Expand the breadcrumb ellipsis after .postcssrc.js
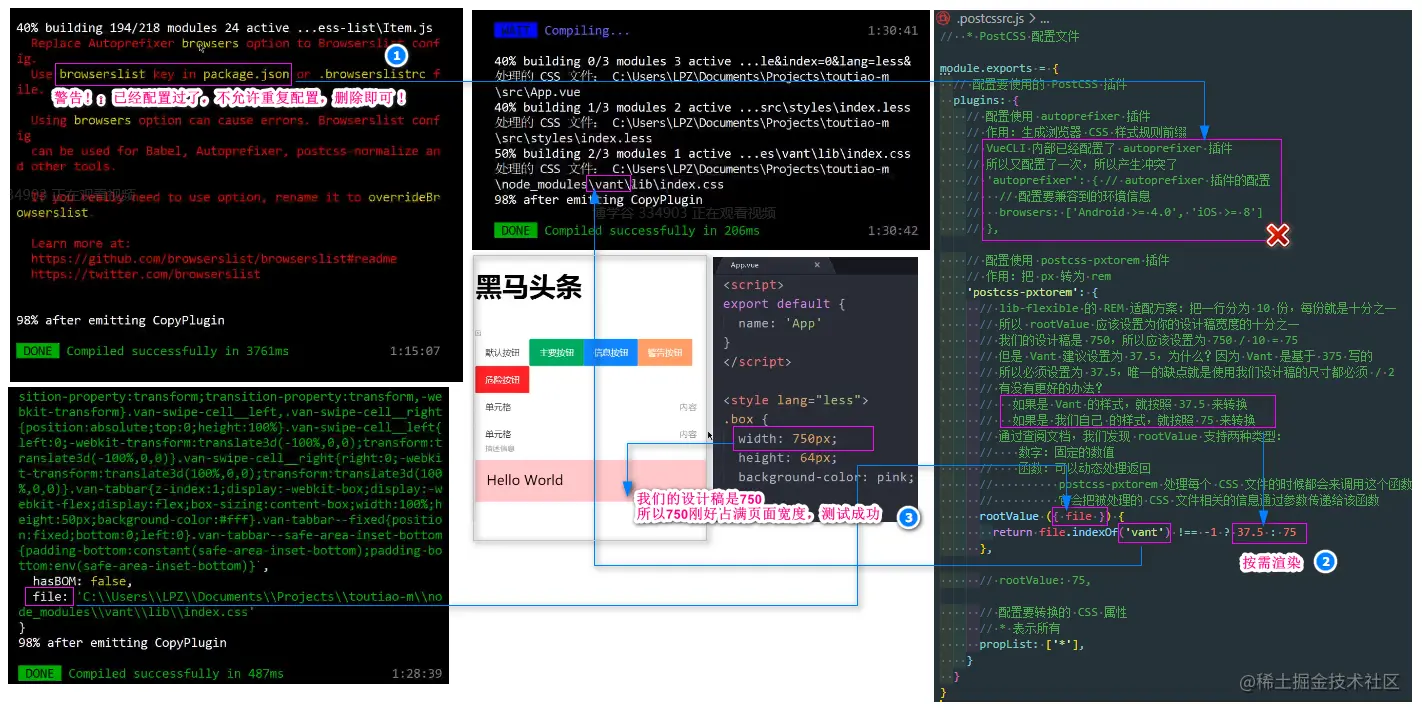 (1044, 18)
